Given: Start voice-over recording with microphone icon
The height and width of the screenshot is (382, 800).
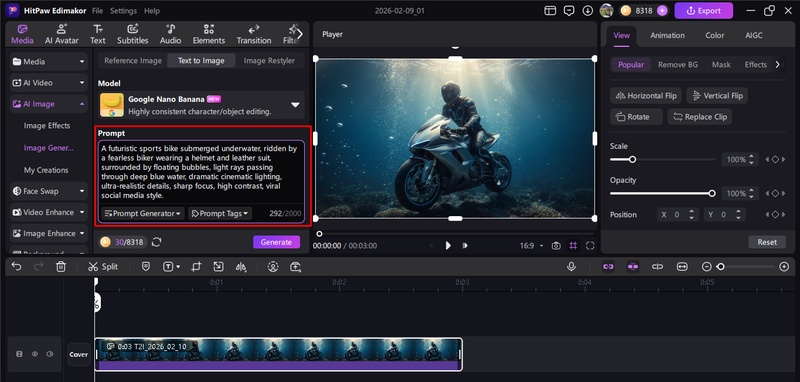Looking at the screenshot, I should [571, 266].
